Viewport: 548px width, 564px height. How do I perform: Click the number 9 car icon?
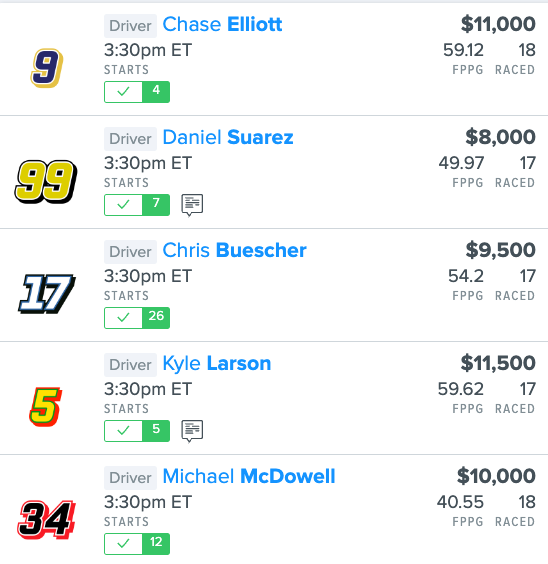[47, 68]
